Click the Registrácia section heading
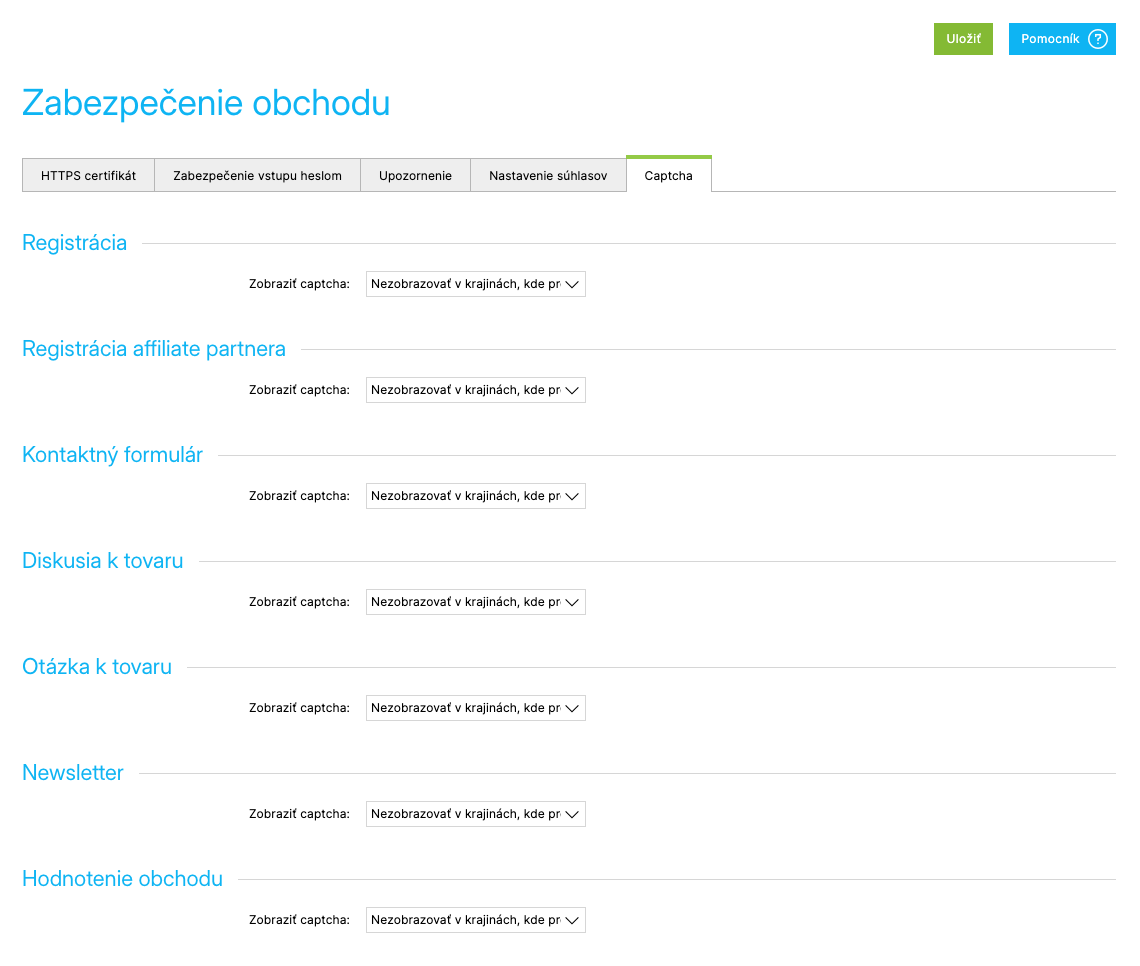Image resolution: width=1140 pixels, height=966 pixels. click(74, 243)
